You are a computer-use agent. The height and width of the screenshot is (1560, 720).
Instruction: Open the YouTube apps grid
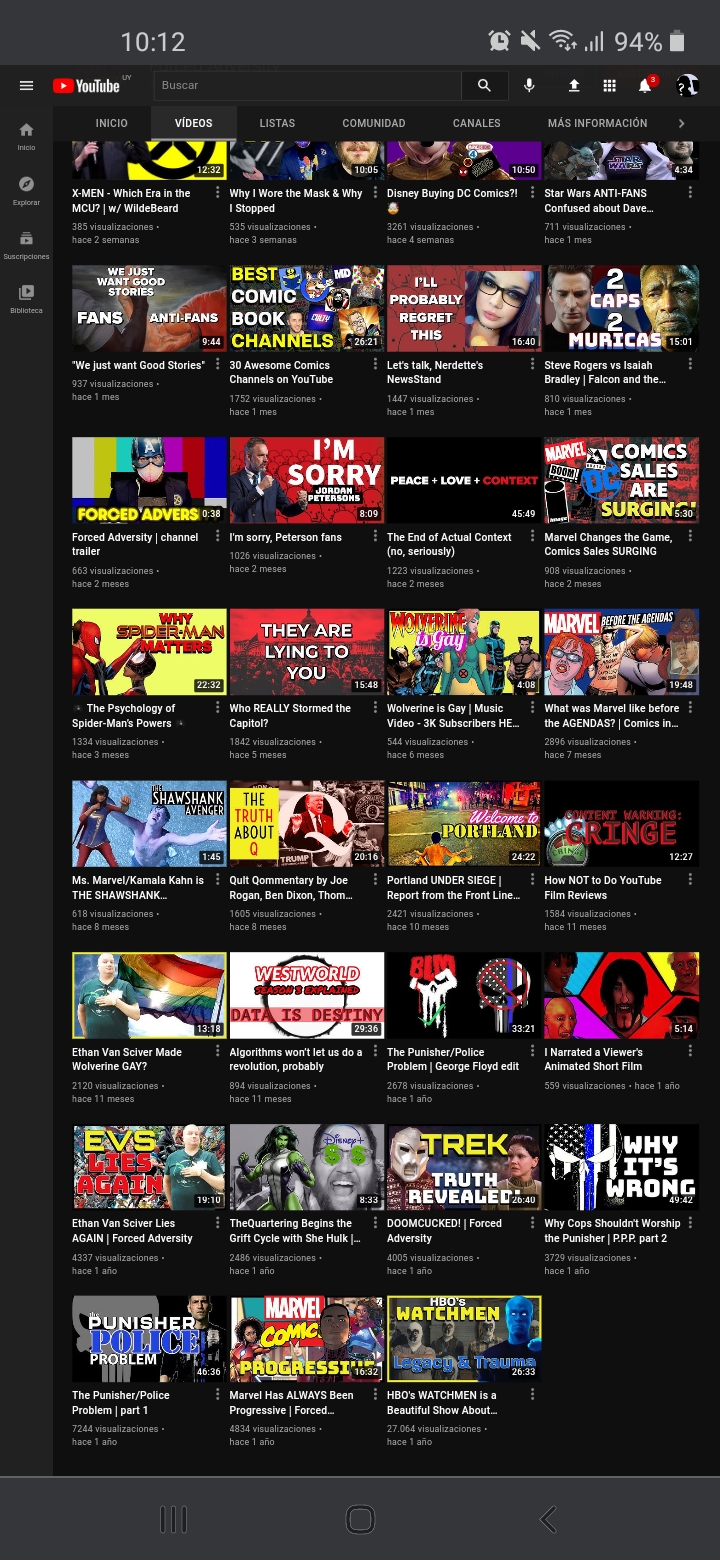coord(609,86)
